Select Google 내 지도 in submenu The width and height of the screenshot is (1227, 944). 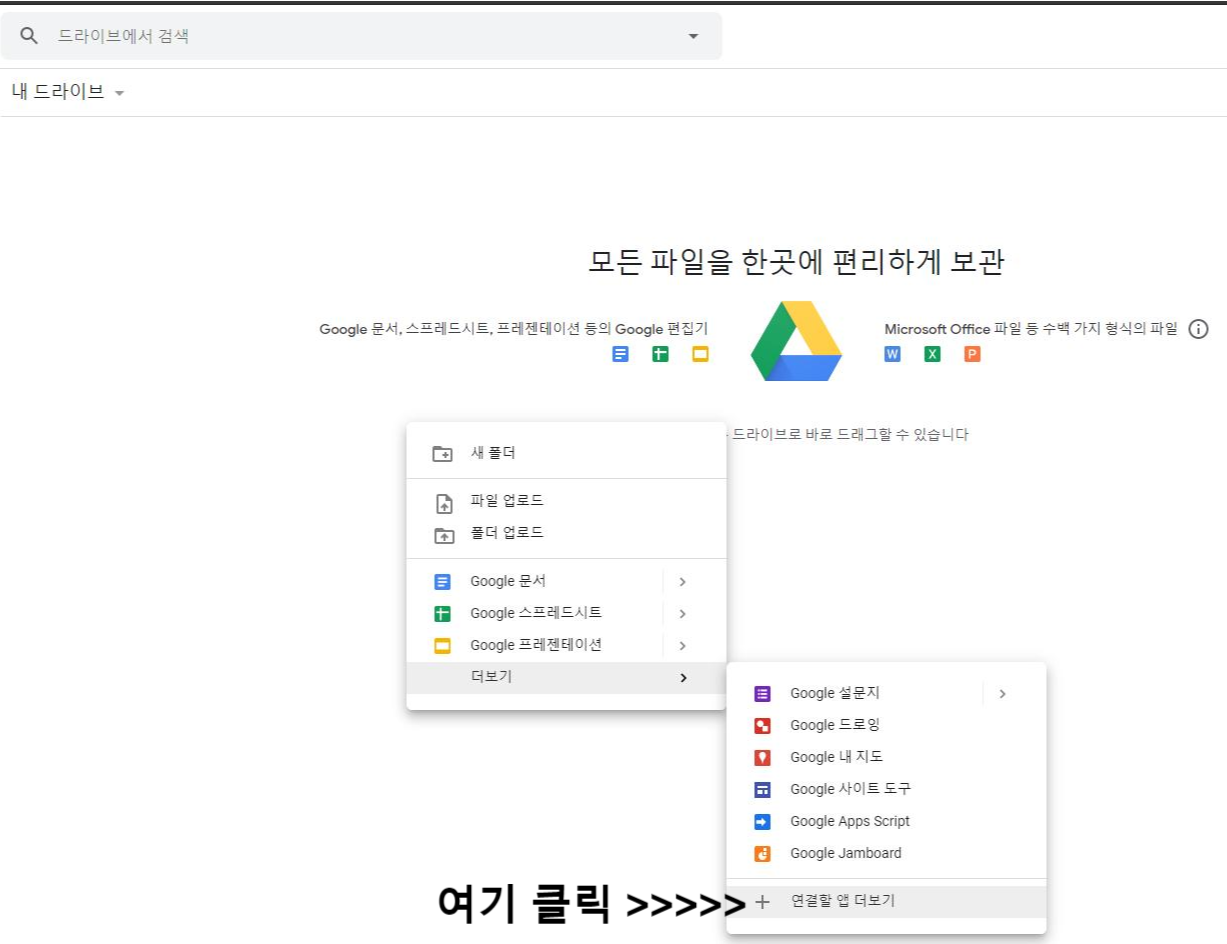tap(886, 757)
